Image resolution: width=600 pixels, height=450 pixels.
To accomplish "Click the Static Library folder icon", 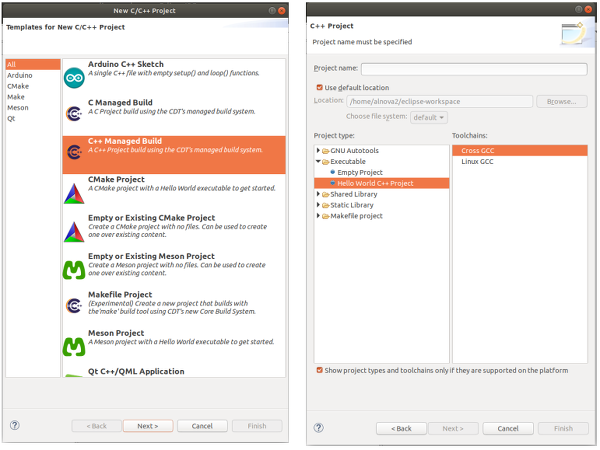I will click(326, 205).
